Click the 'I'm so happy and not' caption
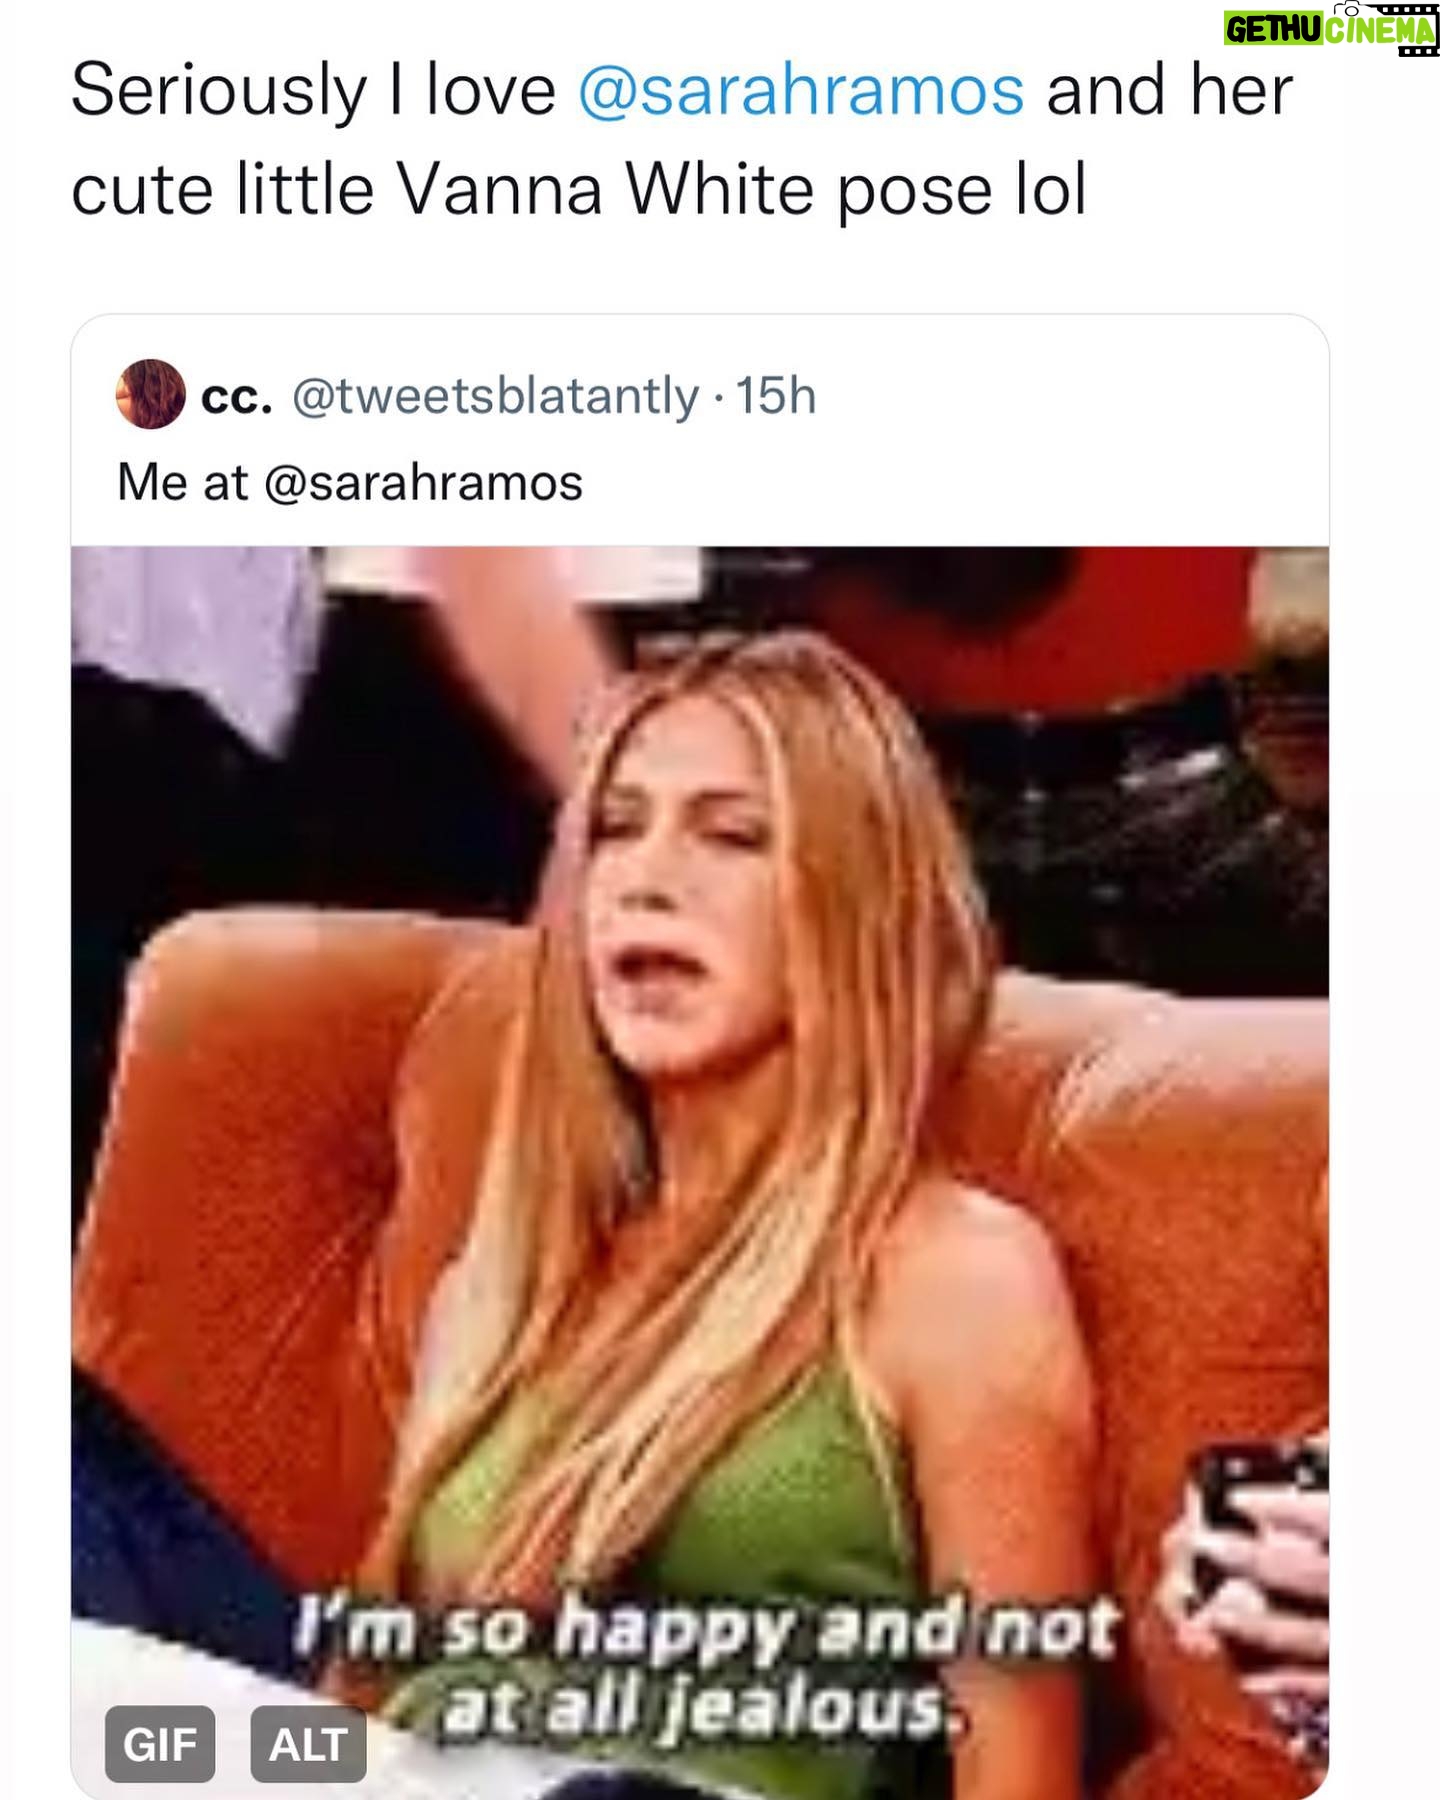 [705, 1628]
